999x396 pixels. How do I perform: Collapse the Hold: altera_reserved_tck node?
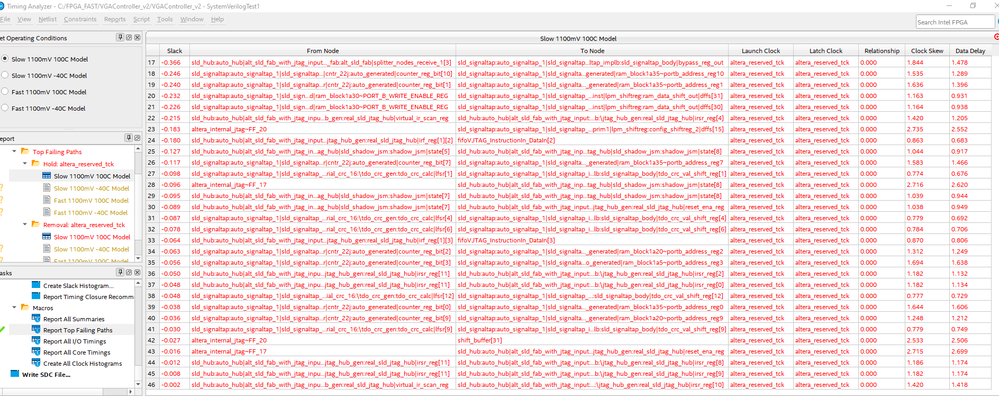point(25,164)
